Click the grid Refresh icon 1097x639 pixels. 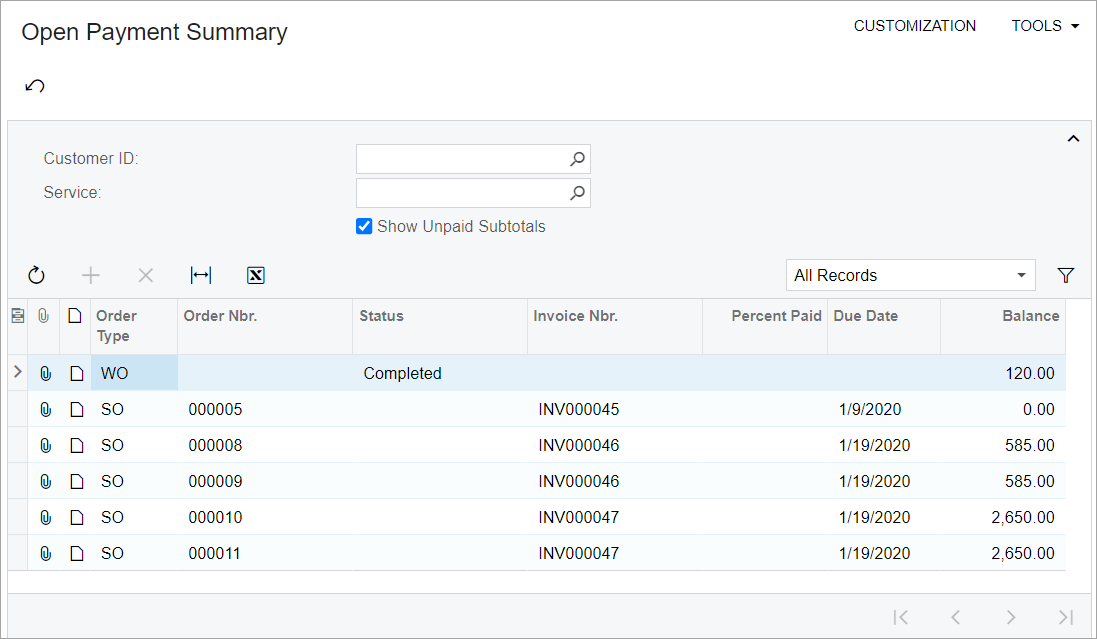pos(36,275)
